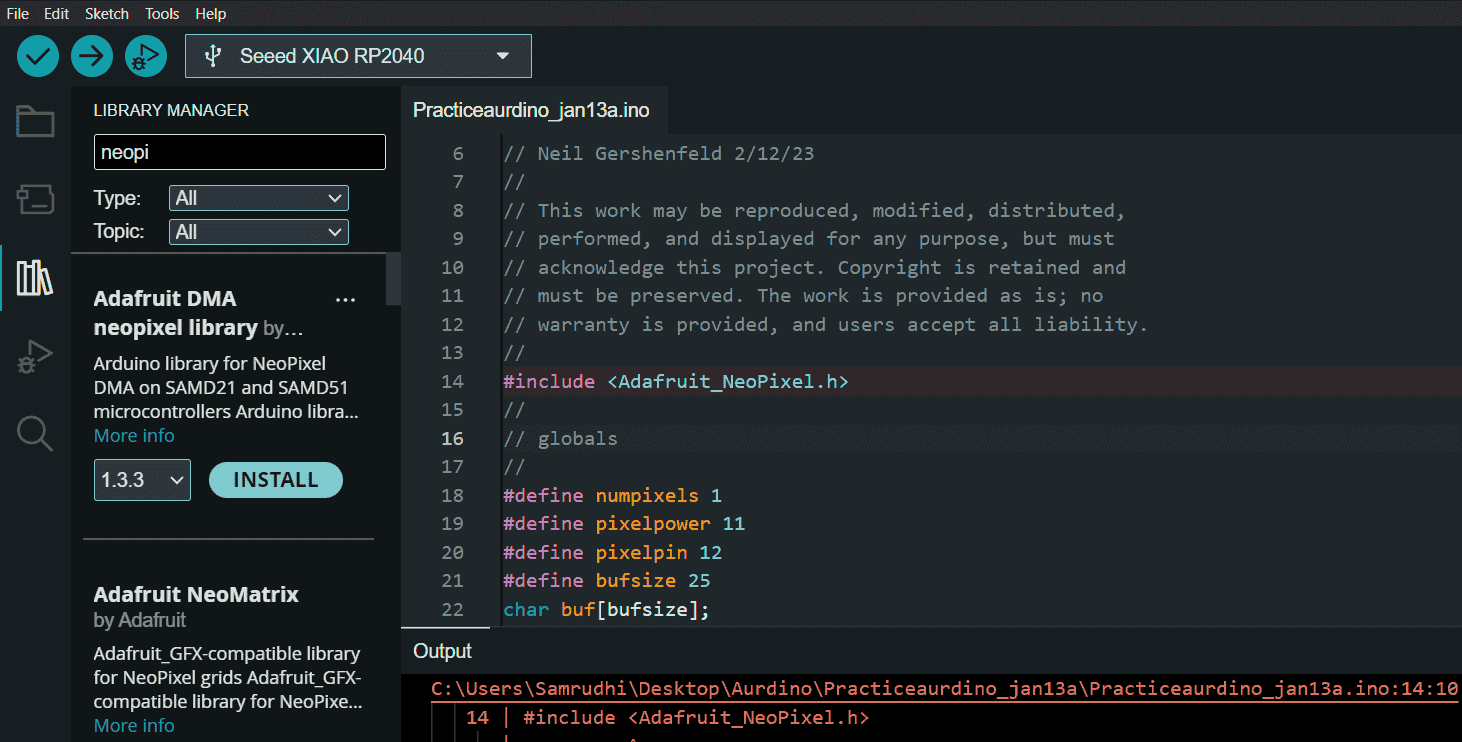The height and width of the screenshot is (742, 1462).
Task: Click the error file path in Output
Action: tap(944, 689)
